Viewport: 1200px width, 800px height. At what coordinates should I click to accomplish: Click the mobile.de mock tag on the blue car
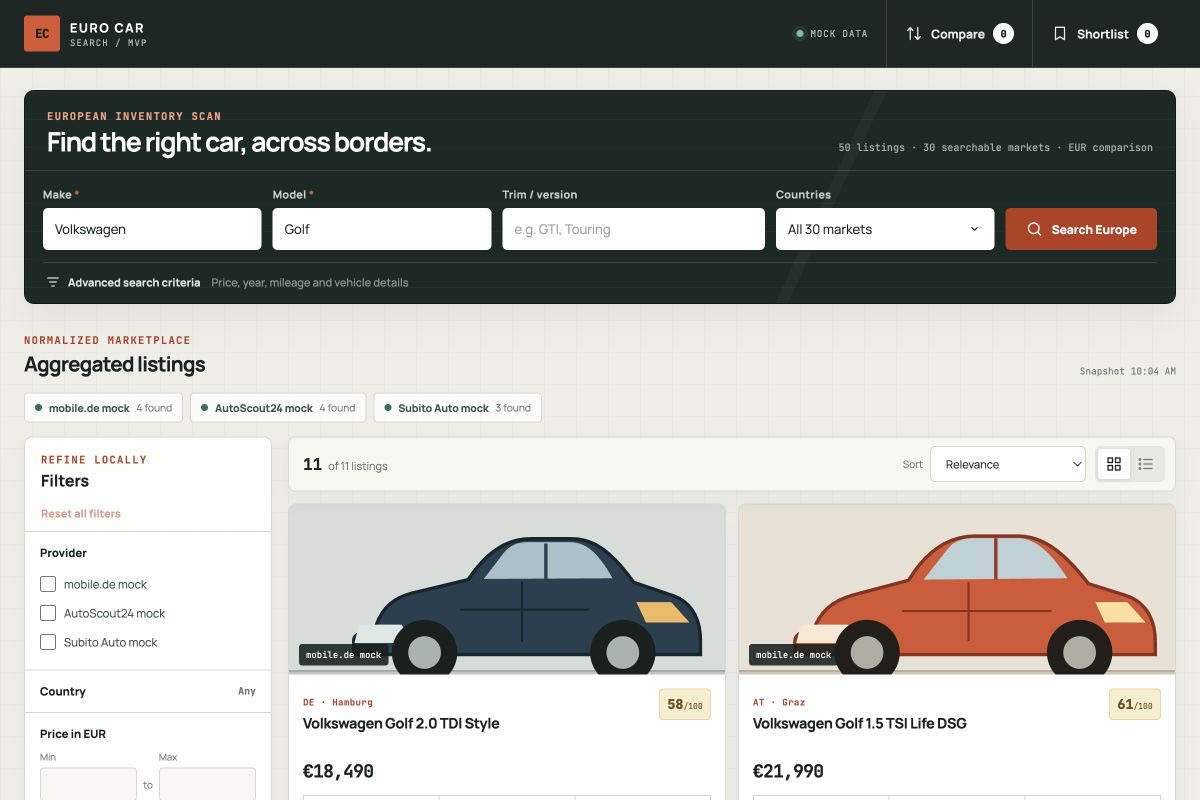click(344, 655)
